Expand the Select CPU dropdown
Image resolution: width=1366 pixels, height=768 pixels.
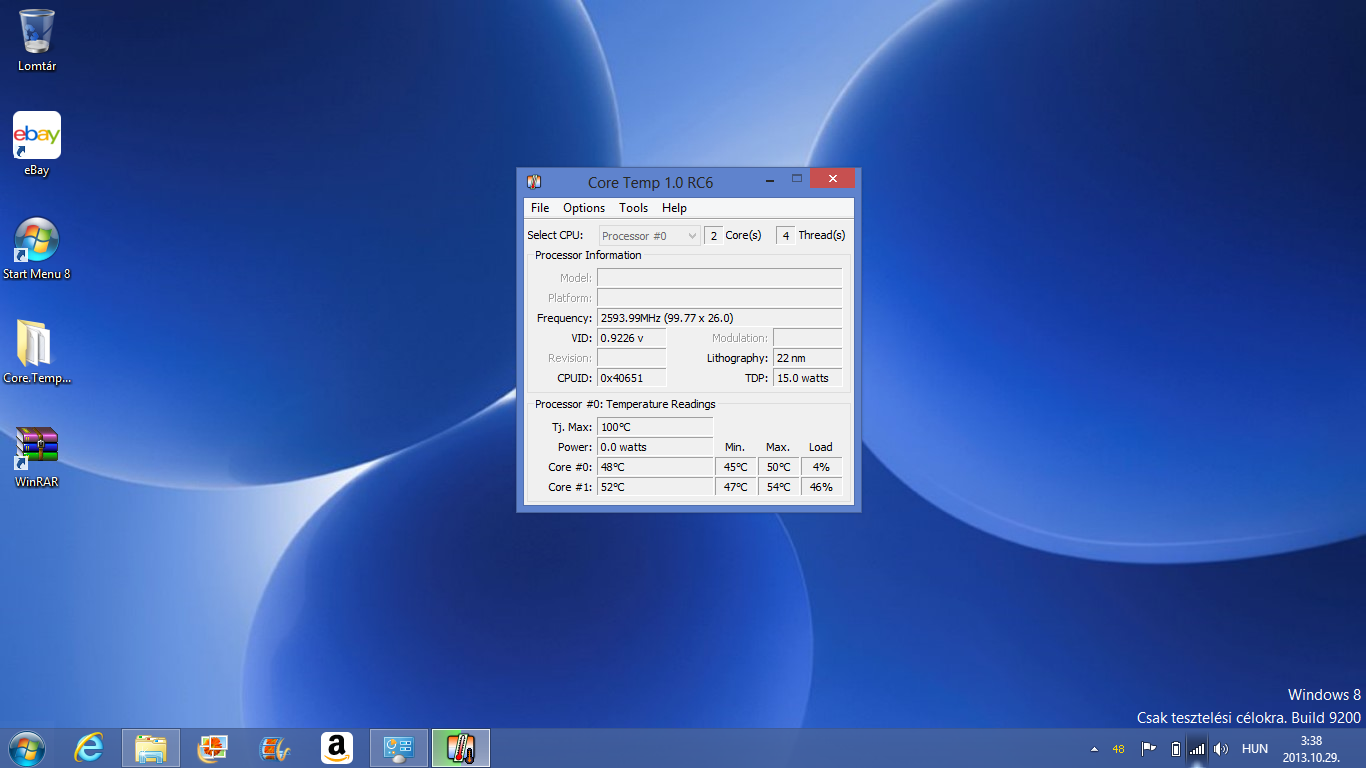click(x=650, y=236)
